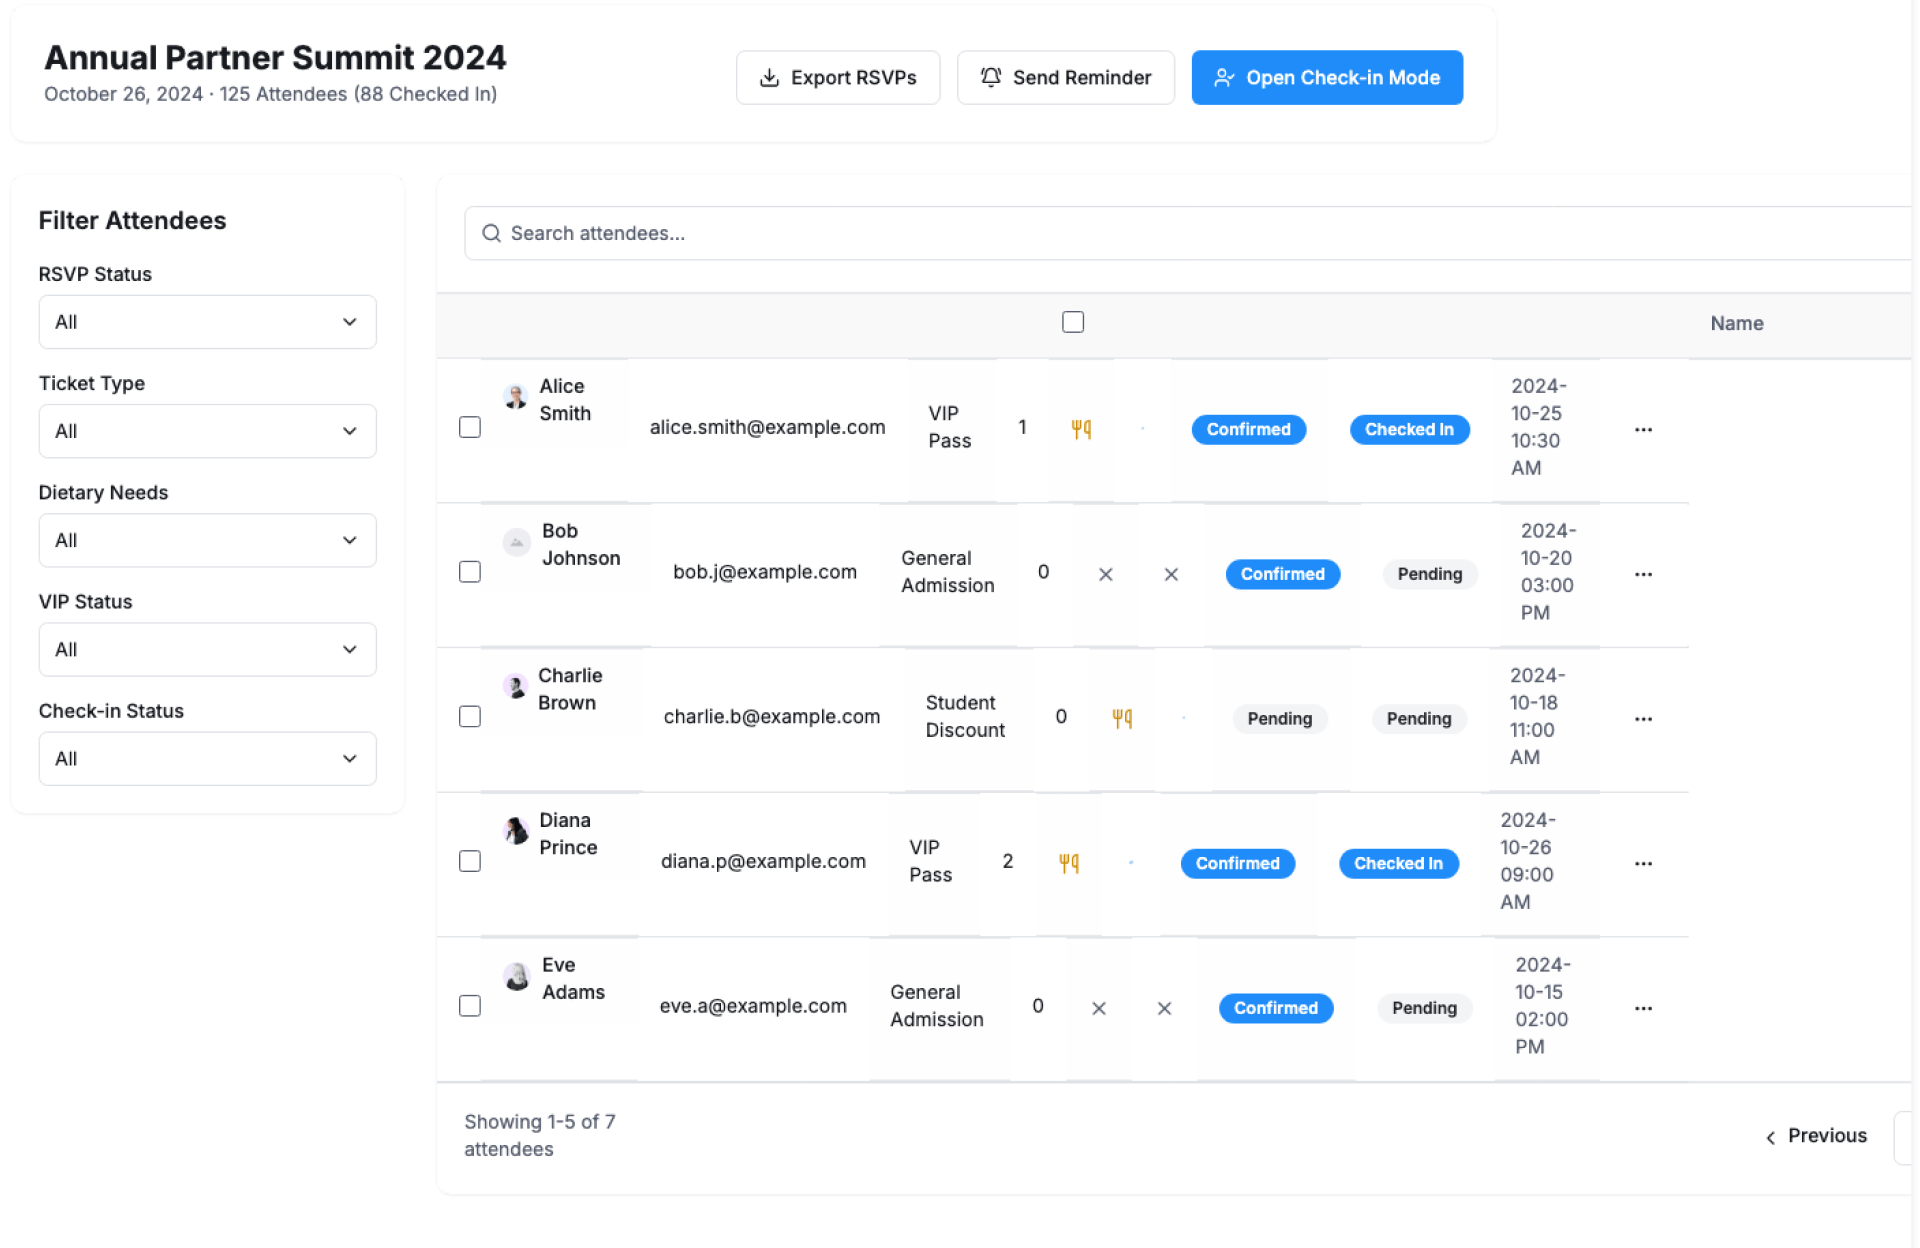Click Bob Johnson's placeholder avatar
The image size is (1920, 1248).
coord(516,543)
